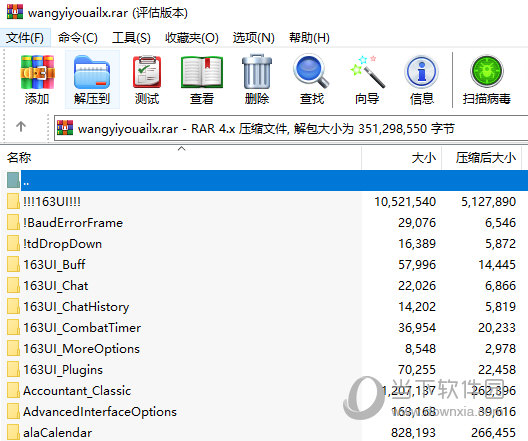Launch the Wizard (向导) wand icon

367,71
